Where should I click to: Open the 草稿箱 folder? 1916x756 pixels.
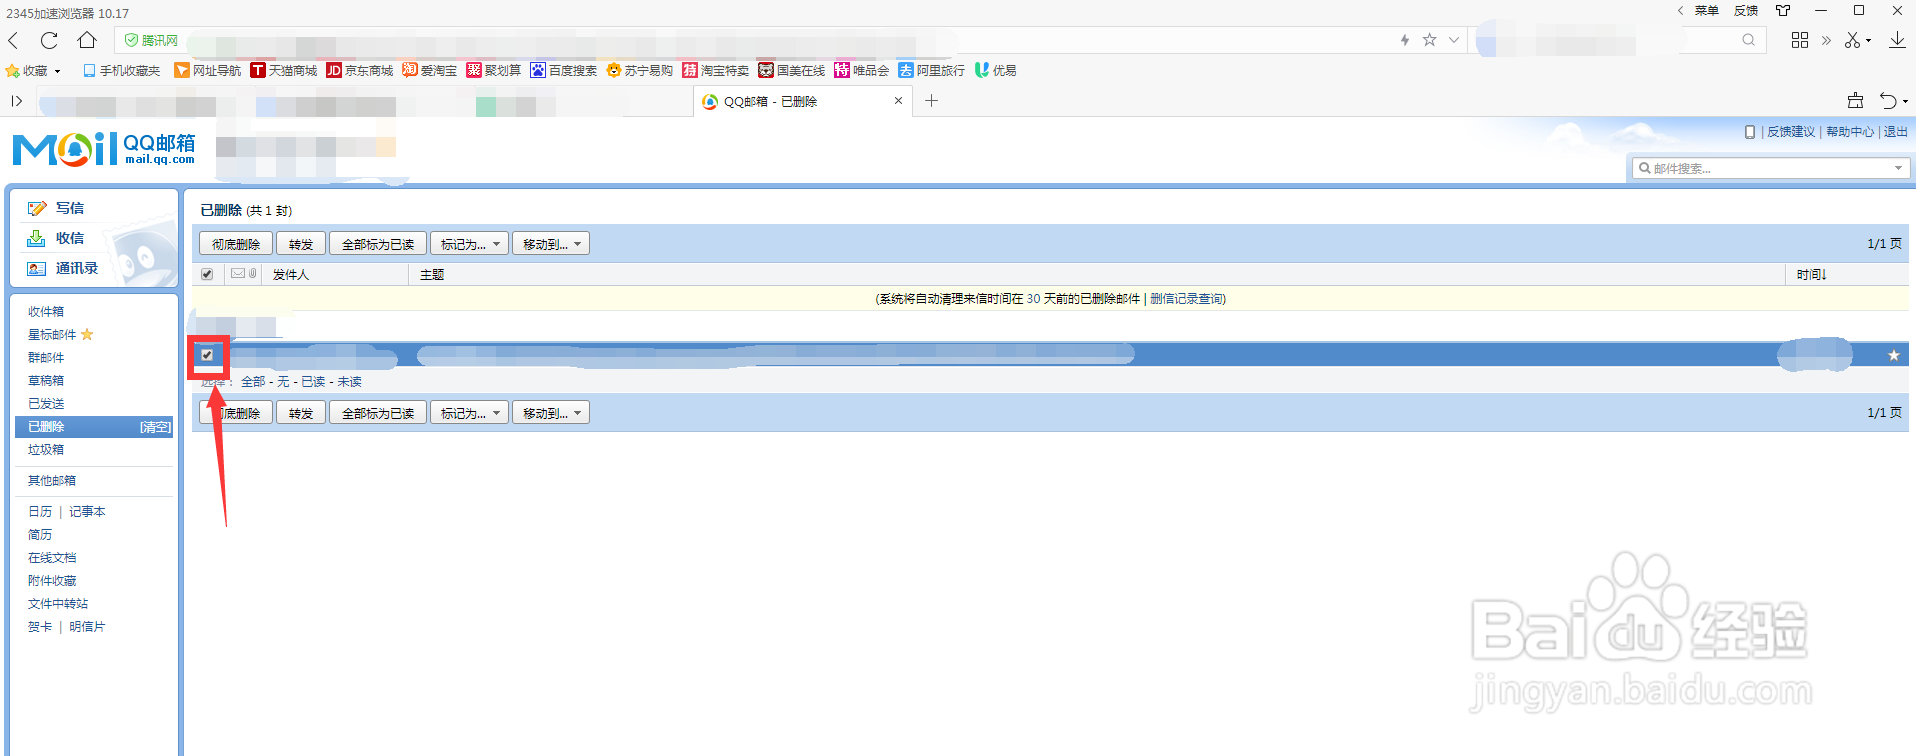(46, 380)
